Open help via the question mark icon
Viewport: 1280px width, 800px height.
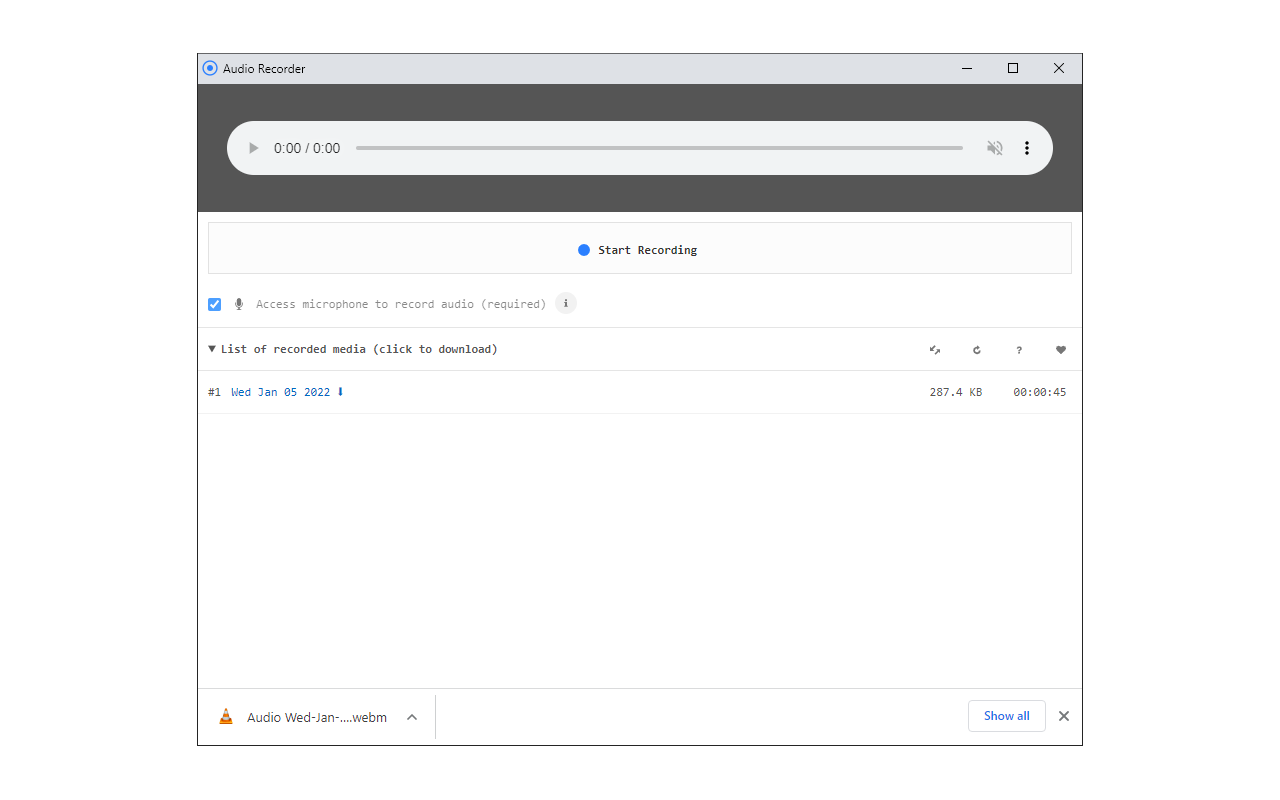(1019, 349)
